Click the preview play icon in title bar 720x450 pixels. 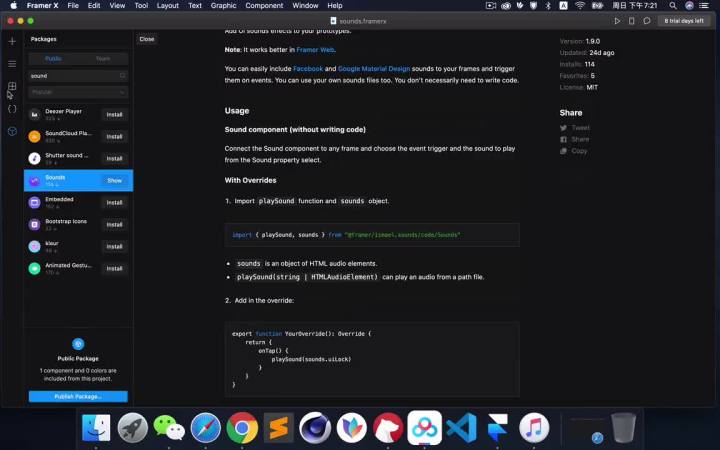click(617, 21)
